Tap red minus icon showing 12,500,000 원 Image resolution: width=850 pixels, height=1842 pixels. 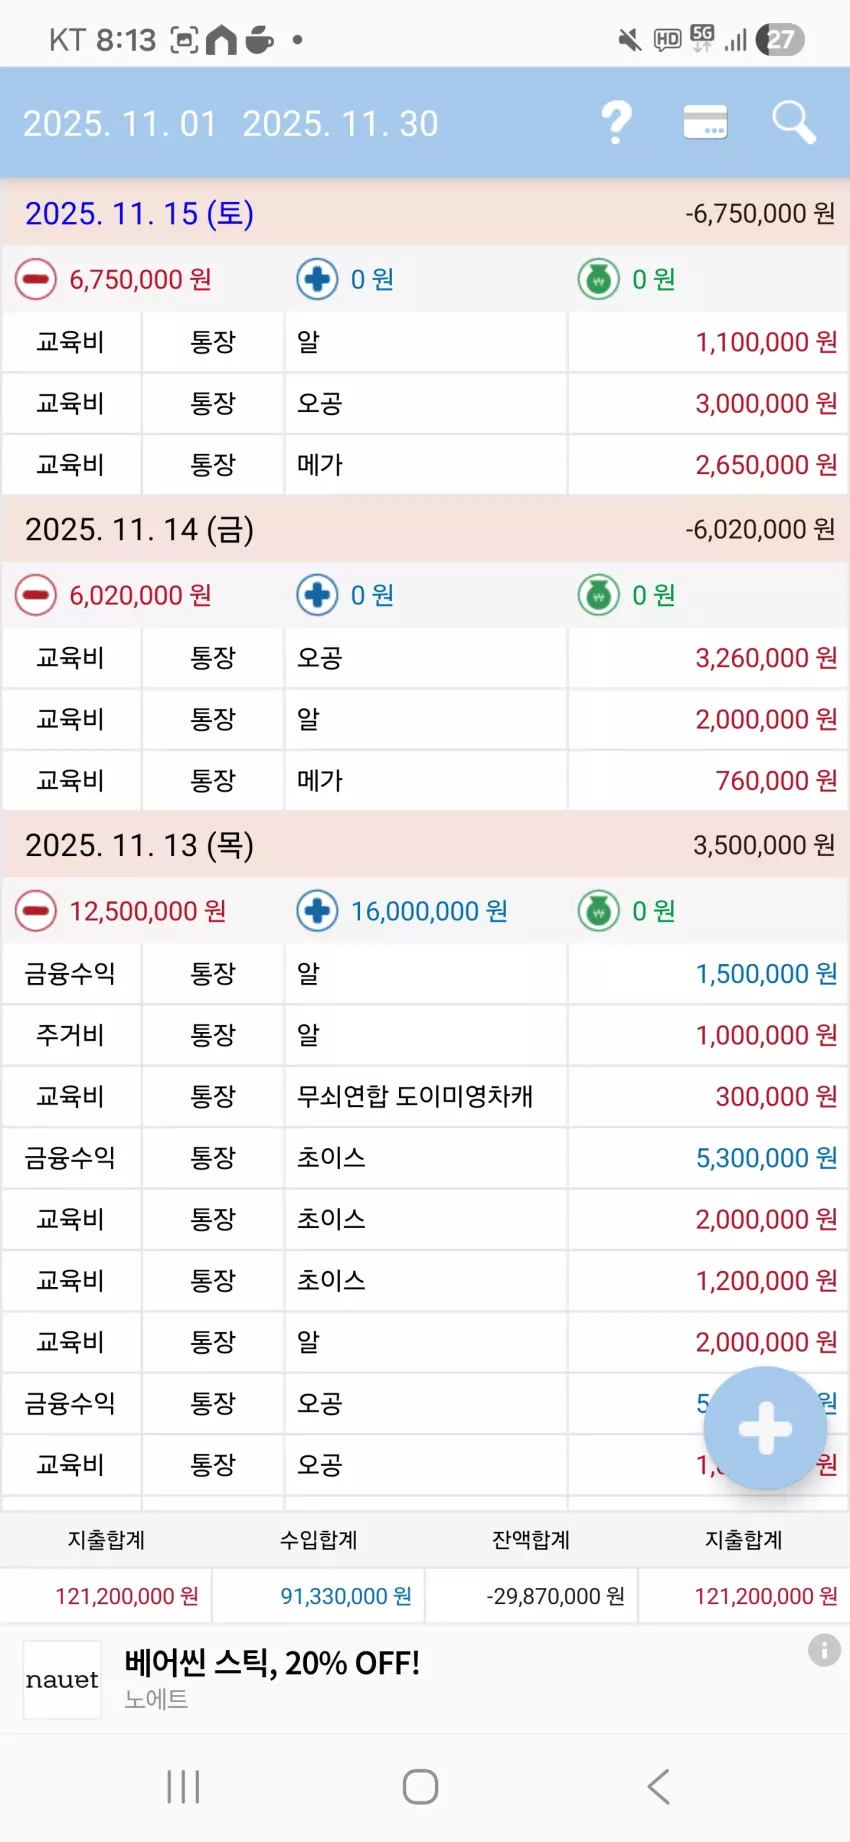point(35,911)
